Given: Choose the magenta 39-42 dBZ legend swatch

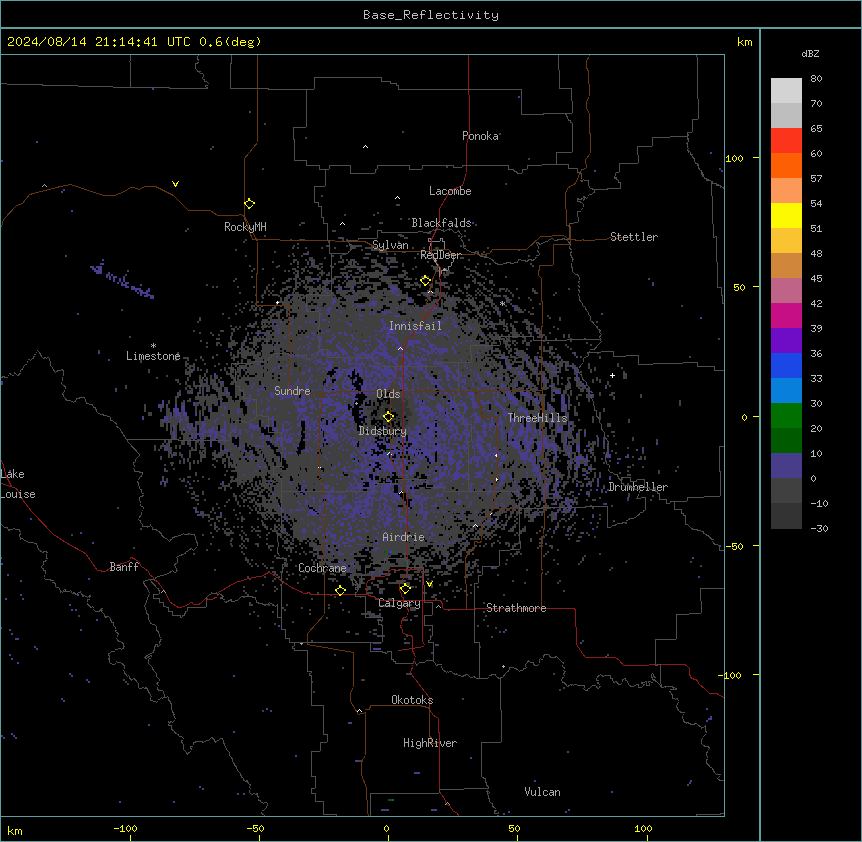Looking at the screenshot, I should coord(786,315).
